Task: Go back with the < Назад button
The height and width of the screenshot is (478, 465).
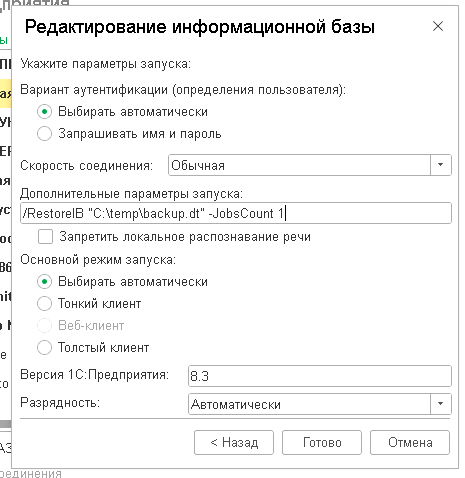Action: (x=234, y=442)
